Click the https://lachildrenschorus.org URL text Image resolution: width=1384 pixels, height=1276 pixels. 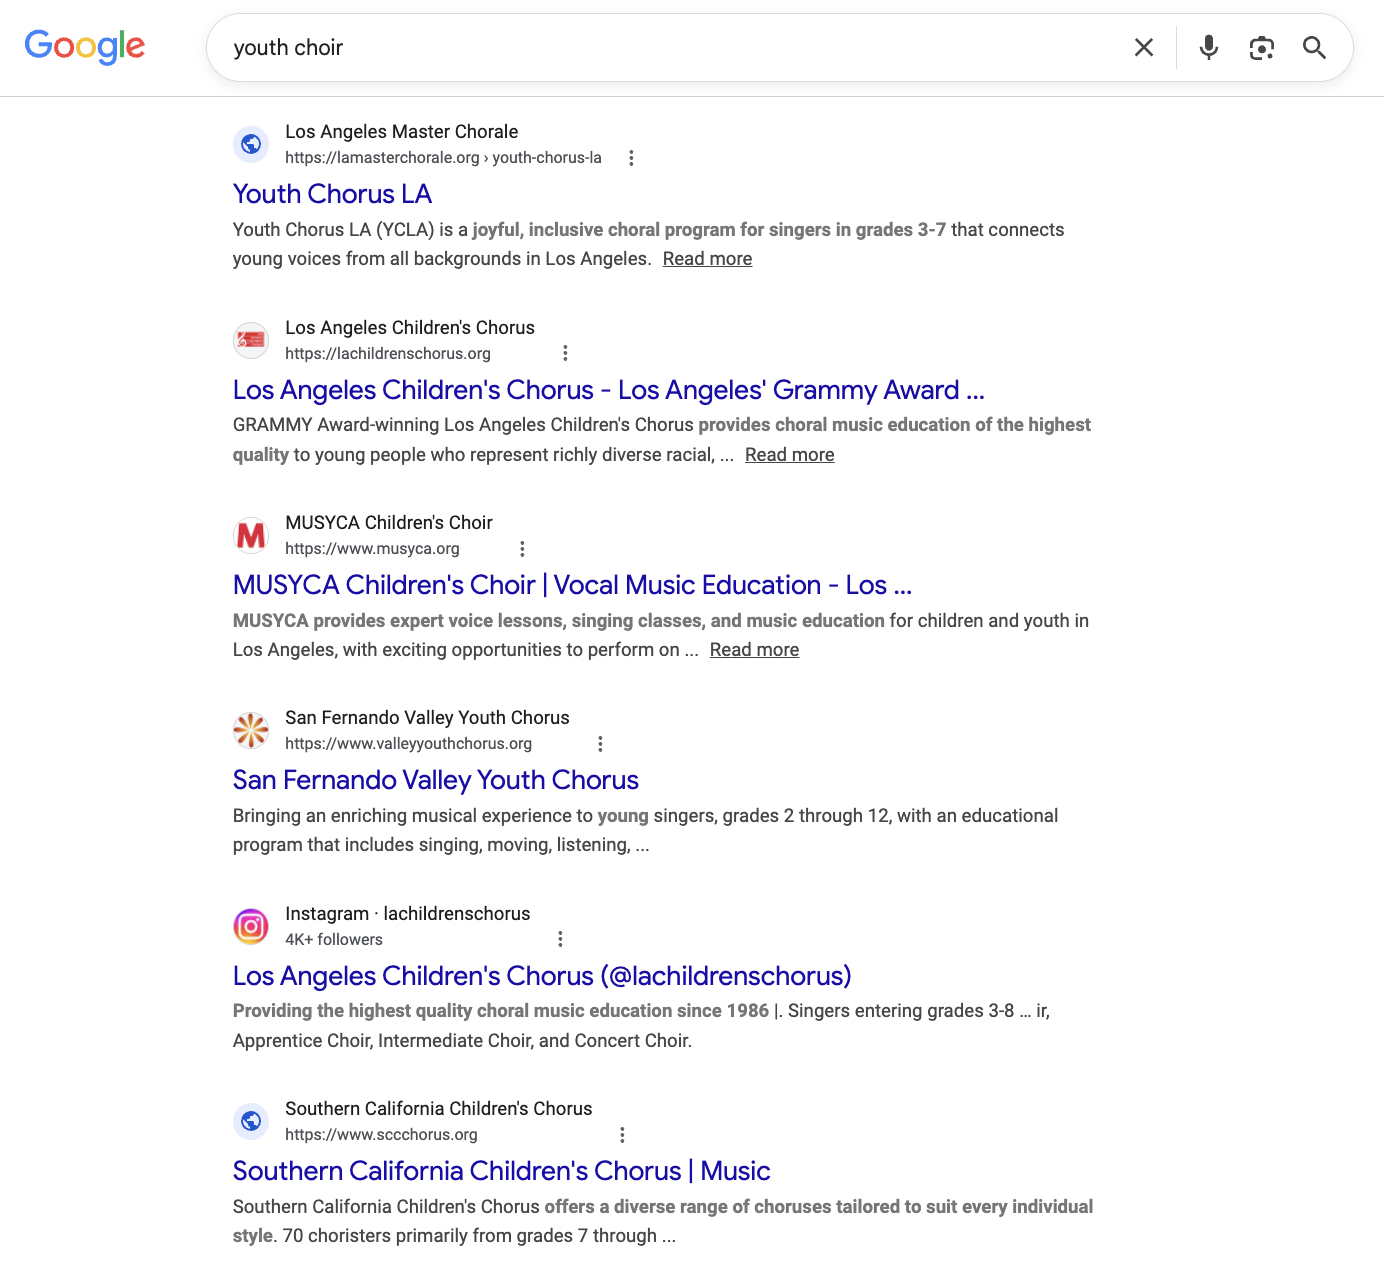388,354
